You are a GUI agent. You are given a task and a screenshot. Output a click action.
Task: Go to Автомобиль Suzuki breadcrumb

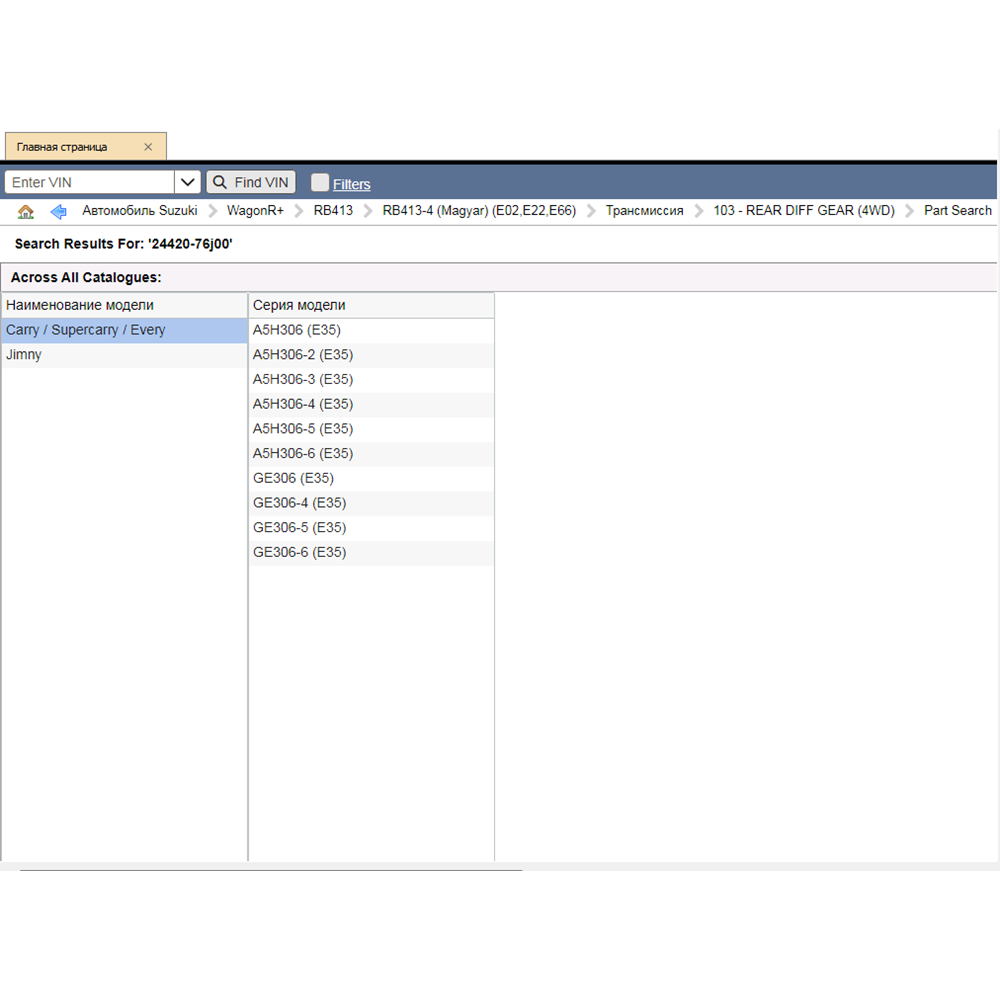pyautogui.click(x=140, y=211)
